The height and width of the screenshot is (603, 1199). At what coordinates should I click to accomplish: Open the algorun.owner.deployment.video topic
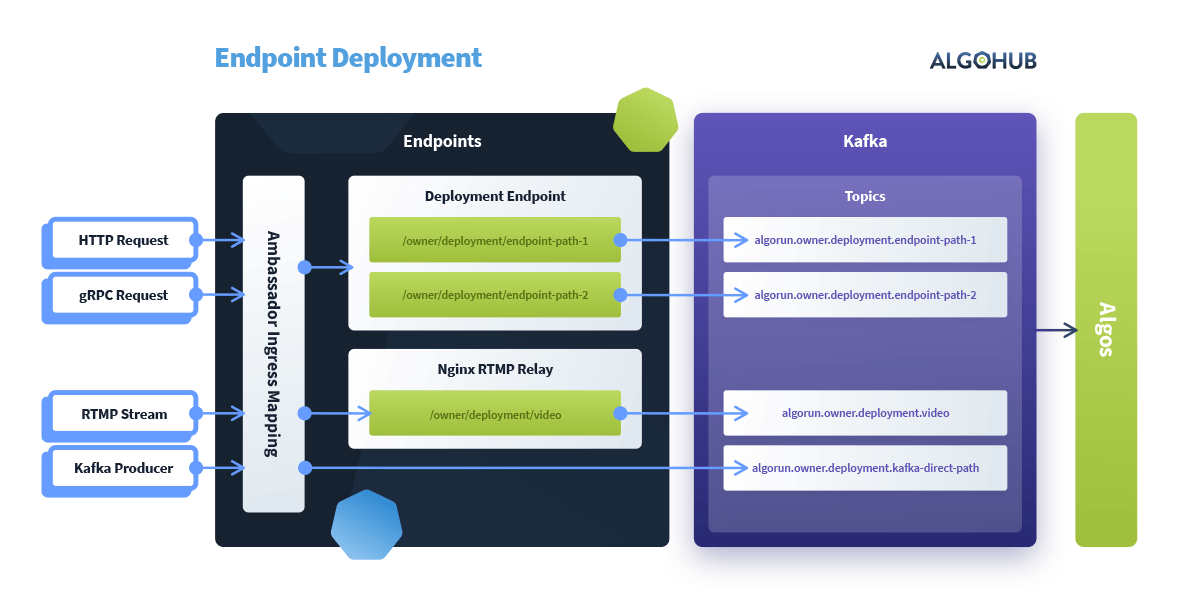click(x=864, y=412)
